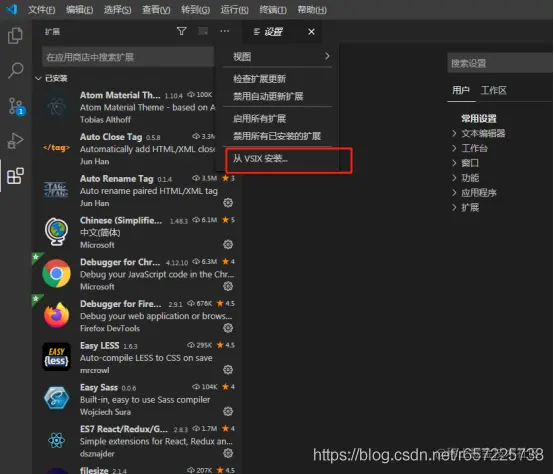Open manage gear for Debugger for Firefox
Screen dimensions: 554x474
pos(228,328)
